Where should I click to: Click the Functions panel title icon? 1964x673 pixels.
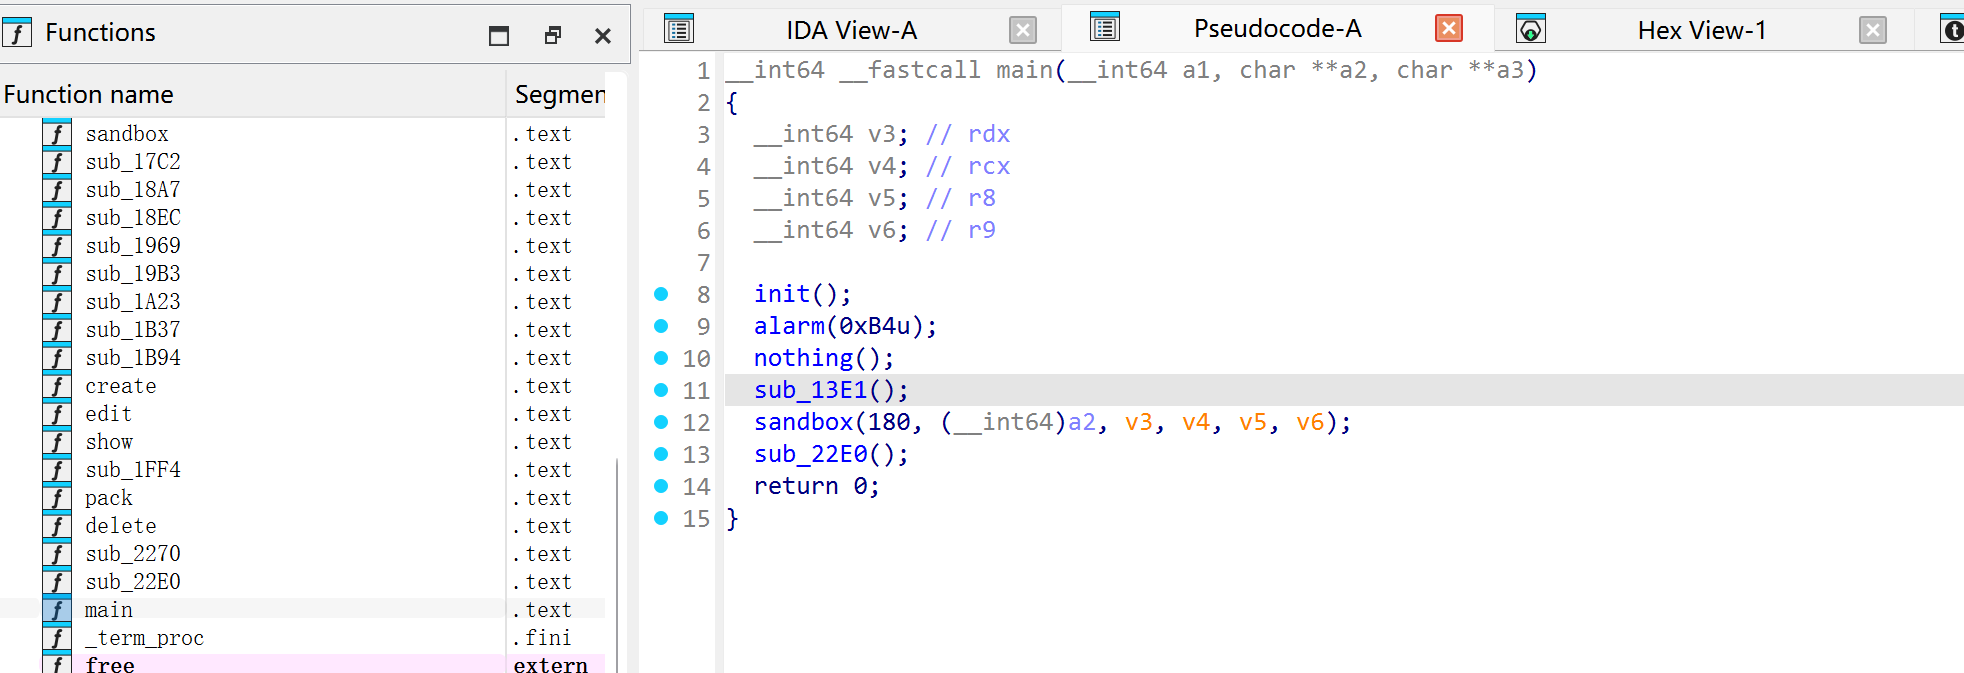point(17,33)
